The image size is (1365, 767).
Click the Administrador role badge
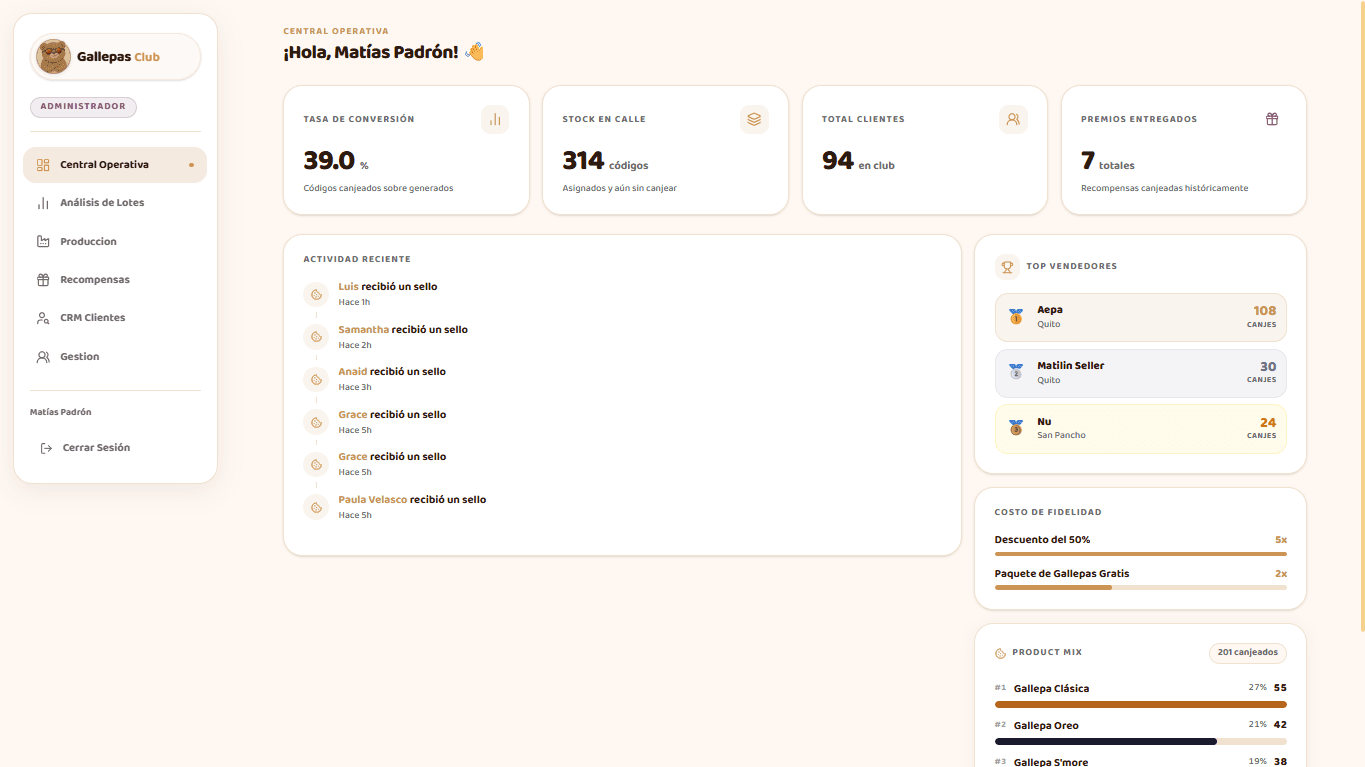83,107
